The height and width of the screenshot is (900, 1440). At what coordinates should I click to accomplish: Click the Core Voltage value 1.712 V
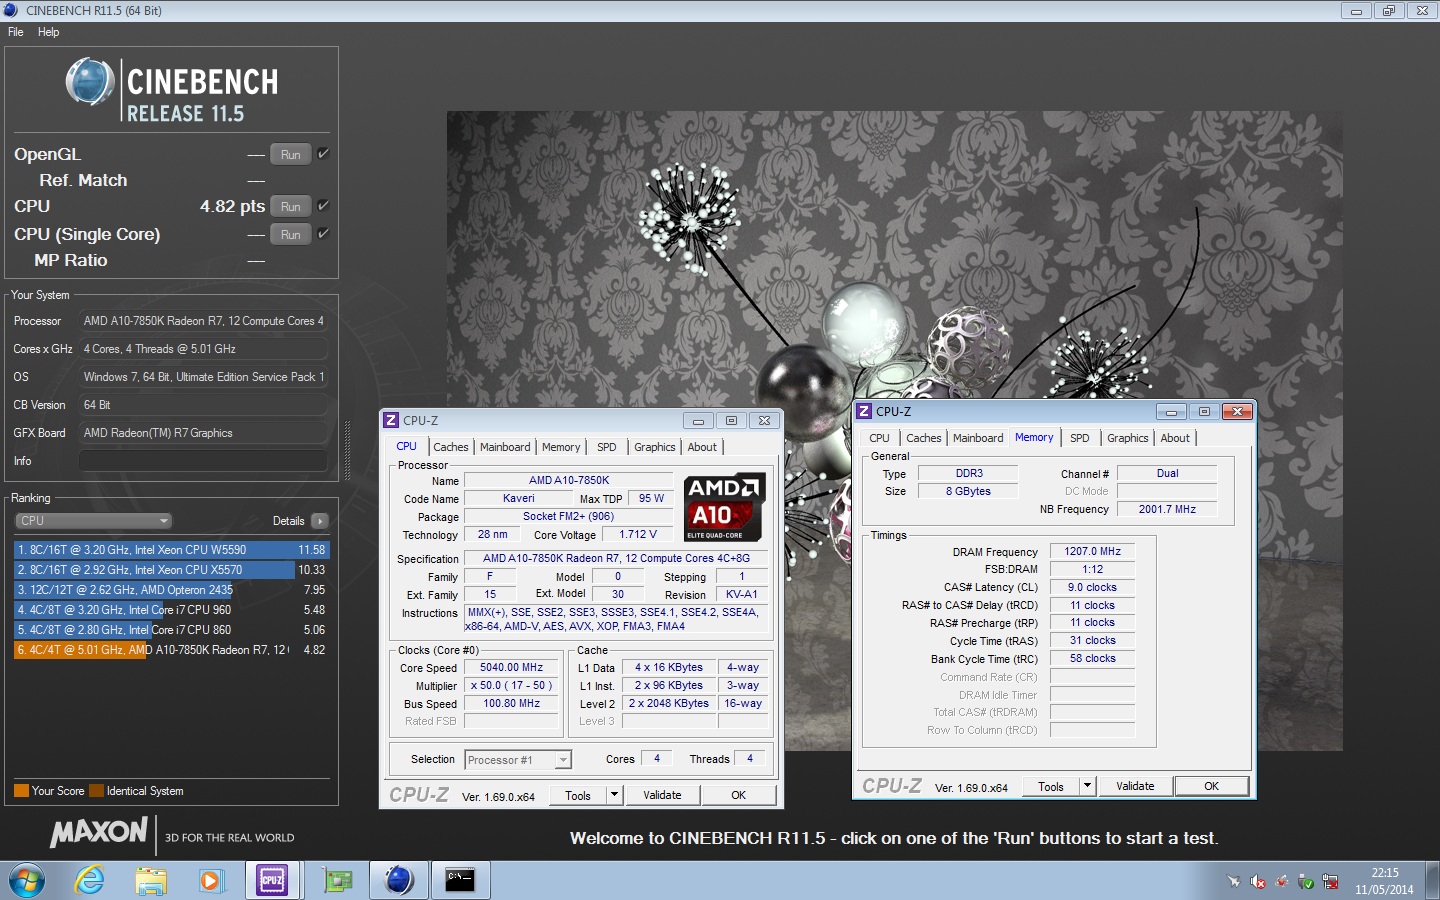tap(638, 535)
